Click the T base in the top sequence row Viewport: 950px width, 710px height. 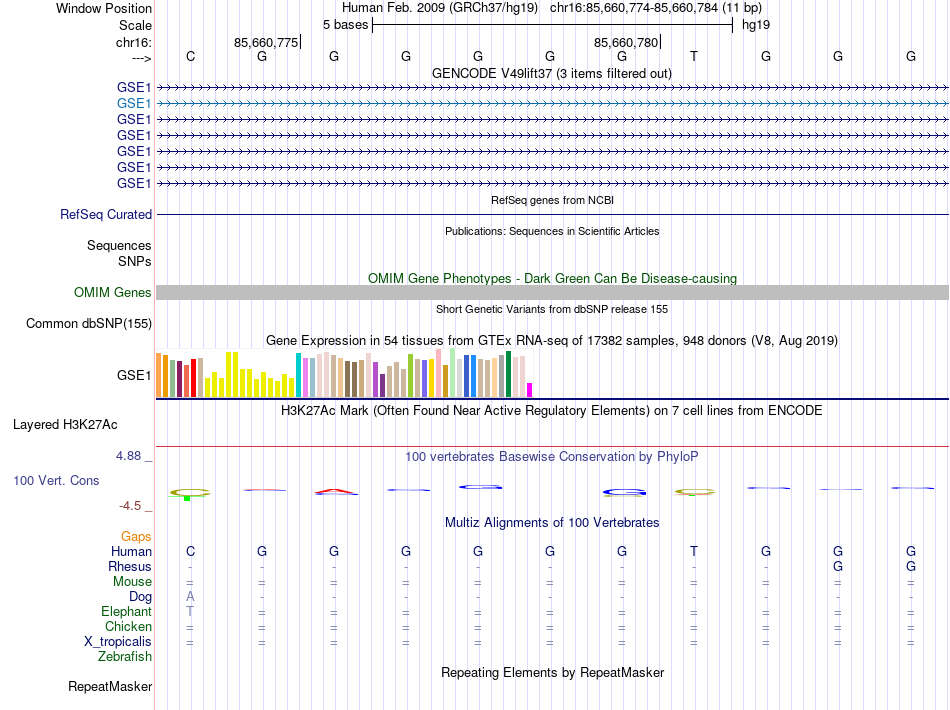click(694, 56)
